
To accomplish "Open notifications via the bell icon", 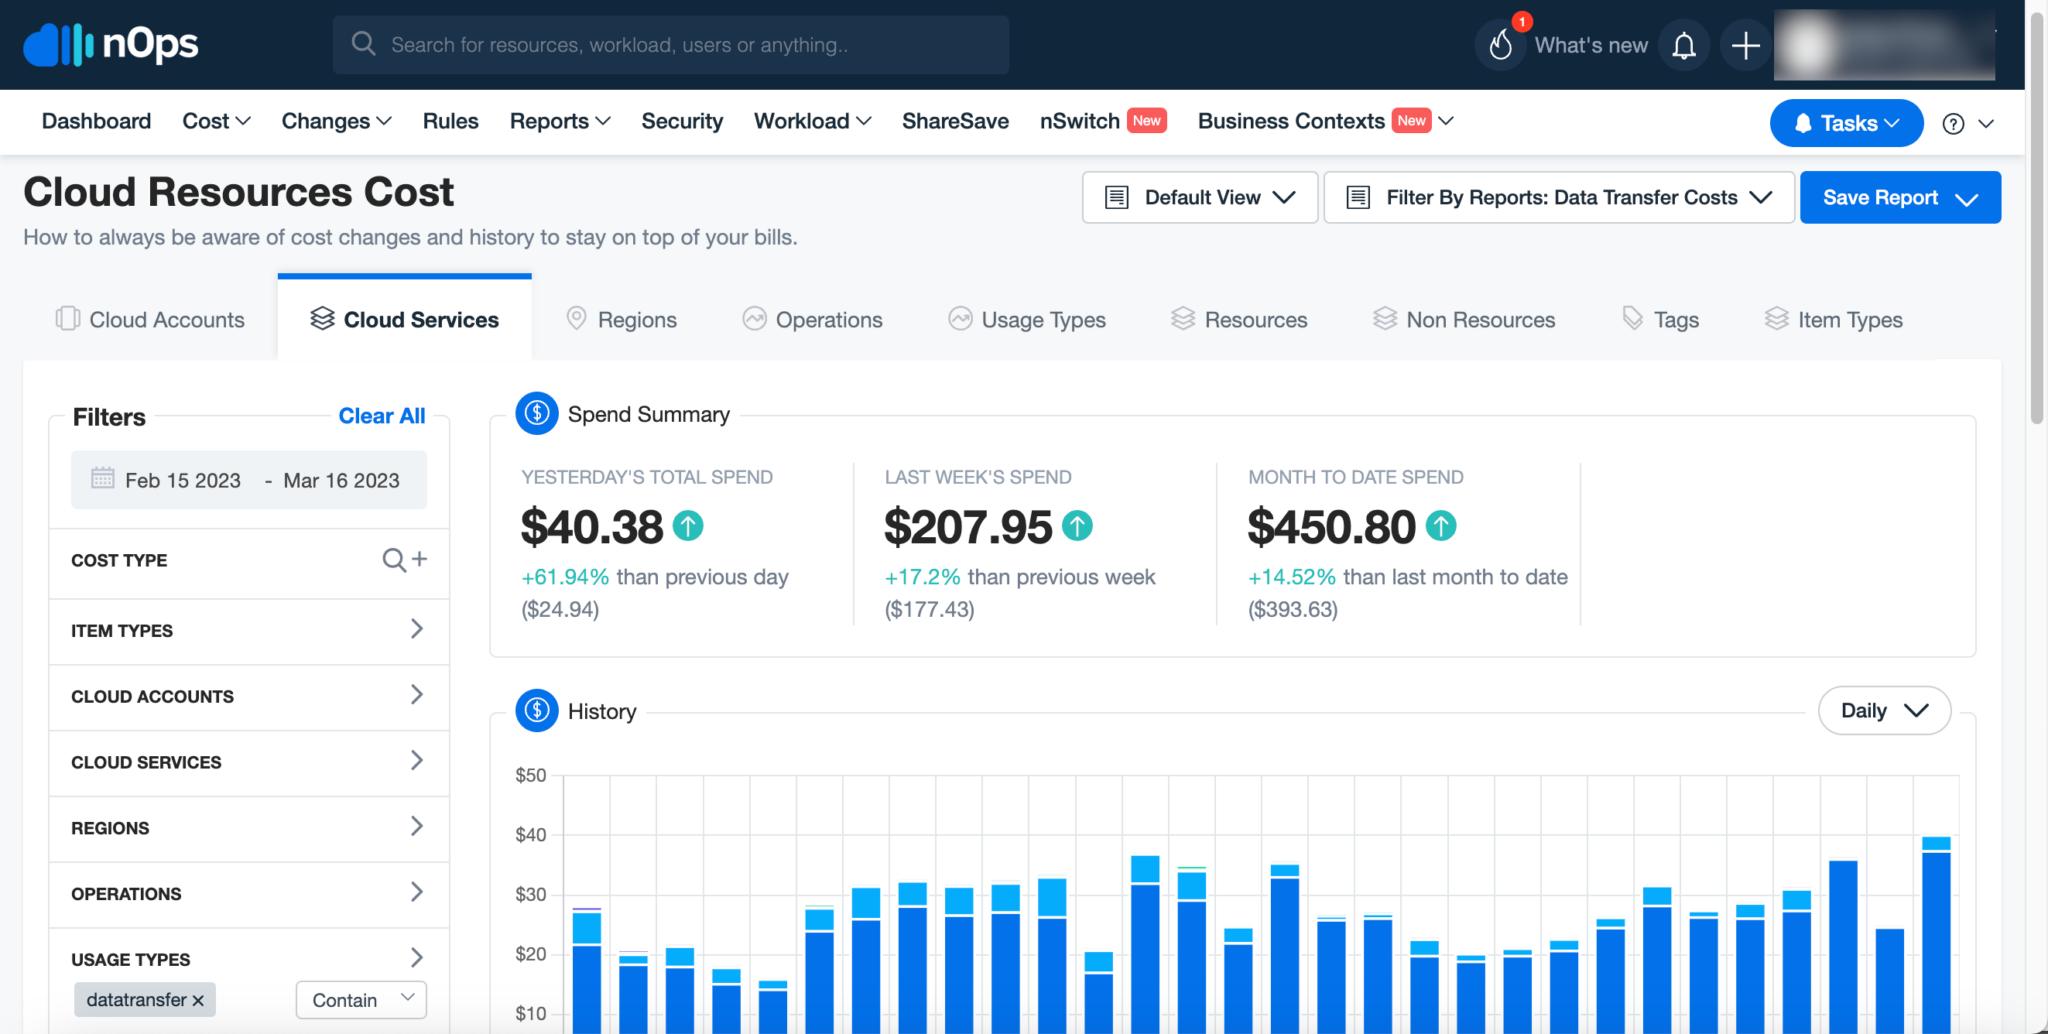I will click(x=1684, y=44).
